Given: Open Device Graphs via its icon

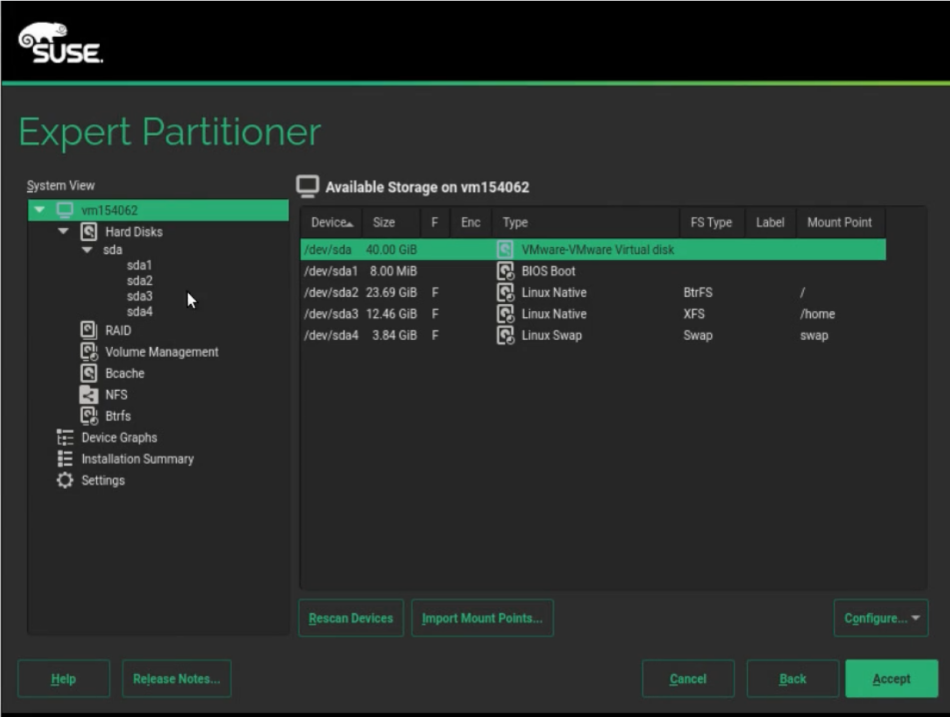Looking at the screenshot, I should (x=65, y=437).
